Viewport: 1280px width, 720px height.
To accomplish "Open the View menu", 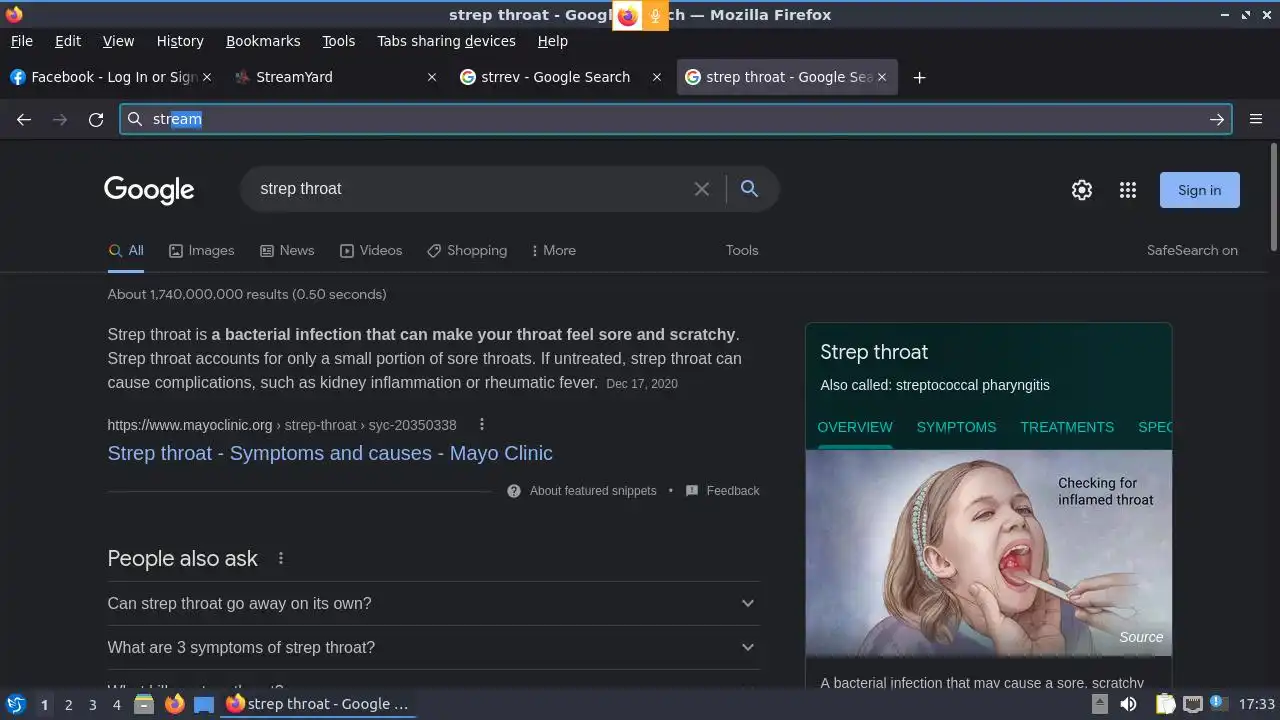I will [x=118, y=41].
